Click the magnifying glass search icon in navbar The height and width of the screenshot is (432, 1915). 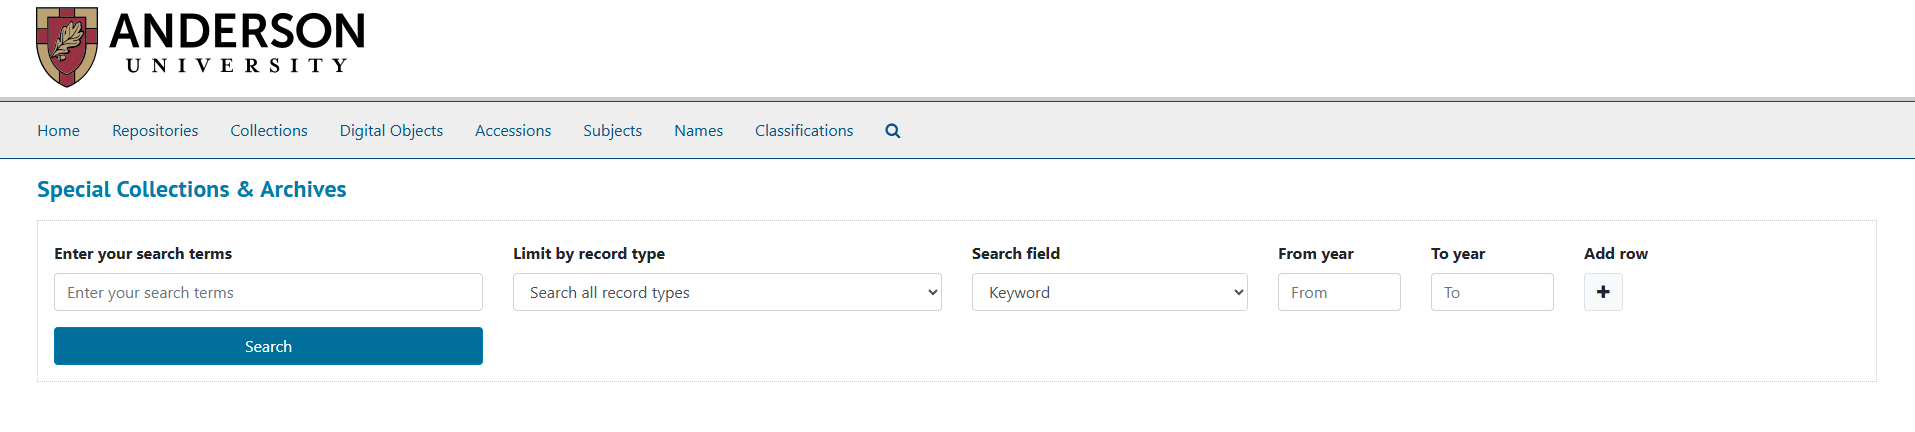pyautogui.click(x=893, y=131)
